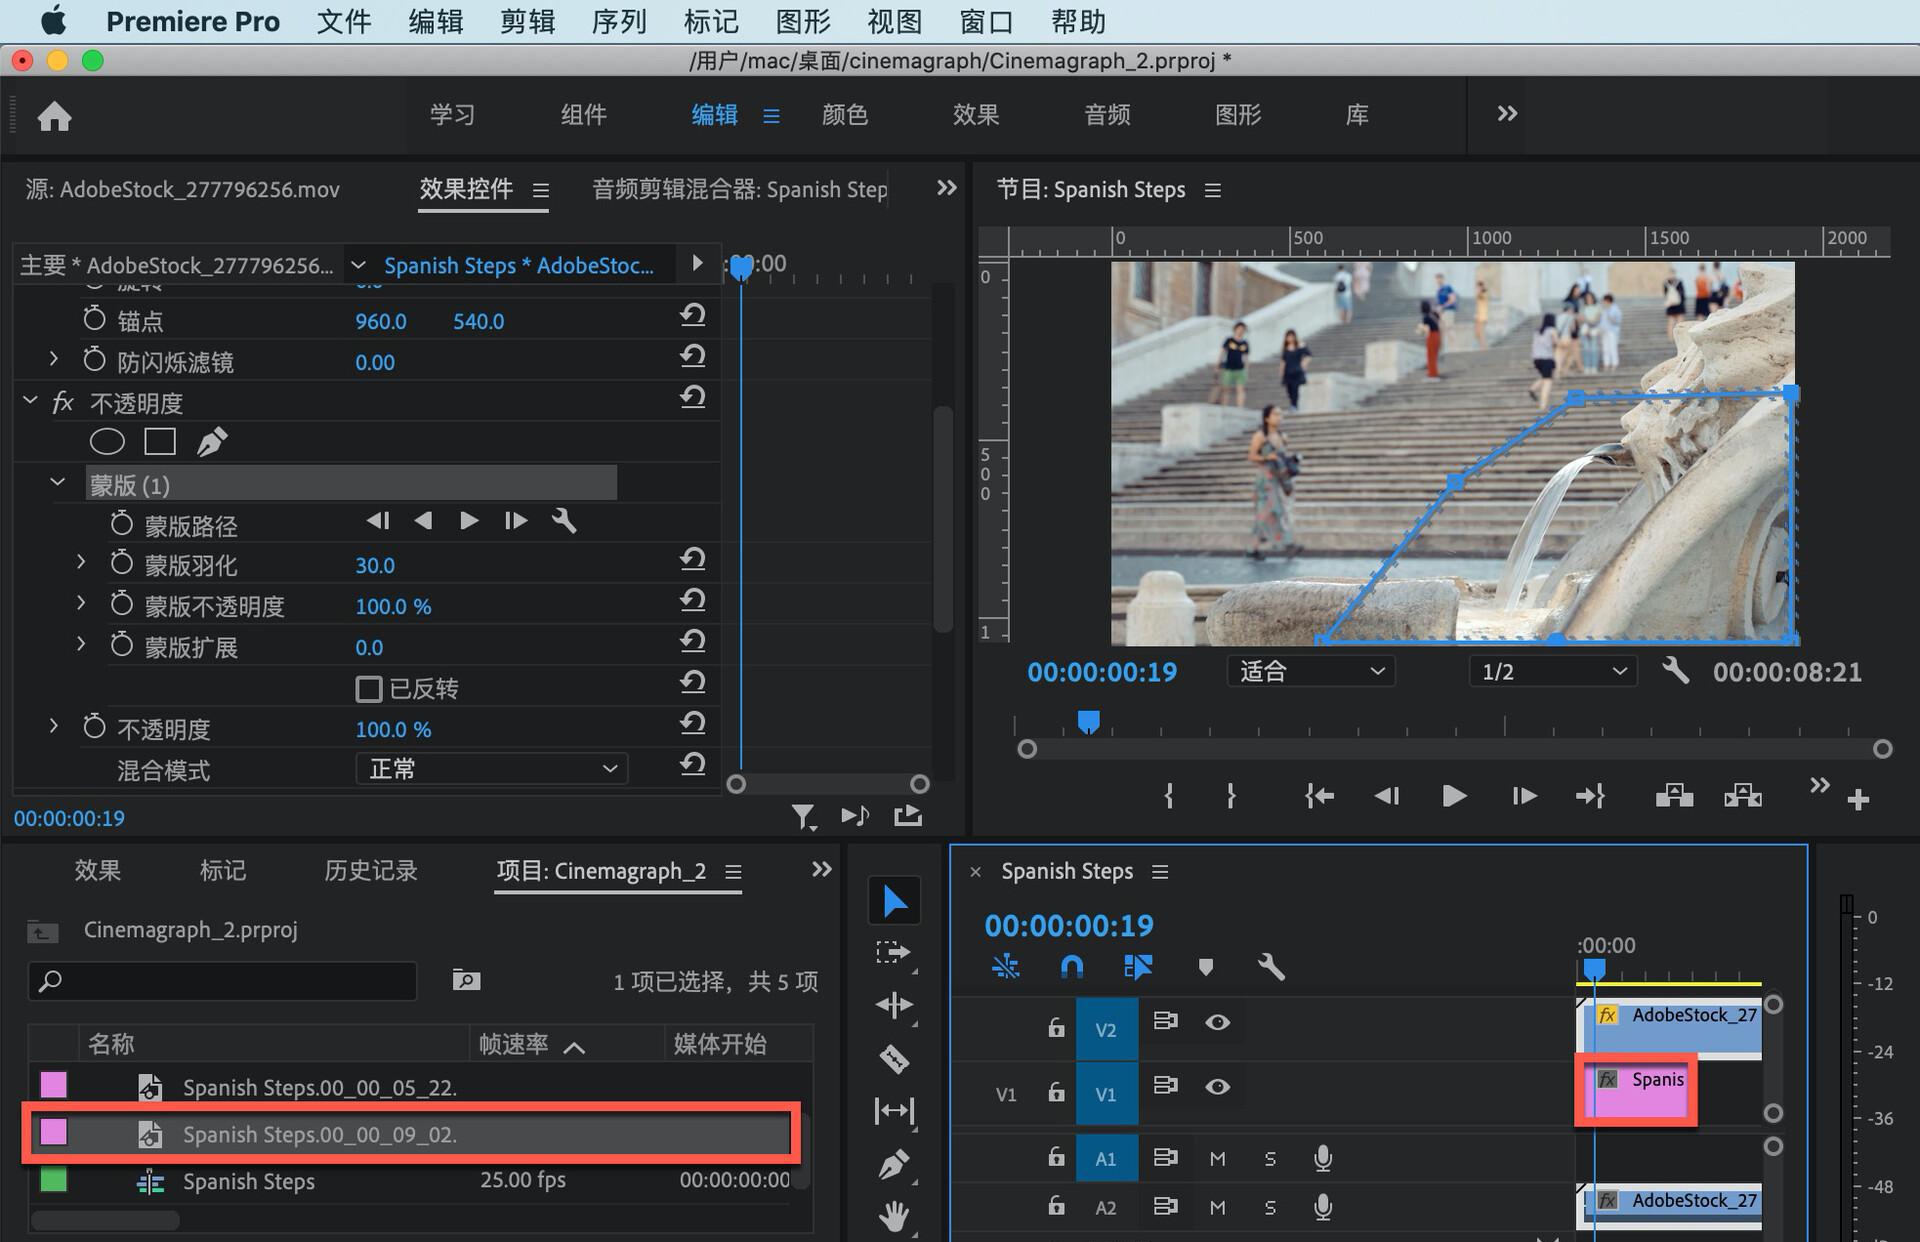Choose the Ripple Edit tool

tap(894, 1006)
